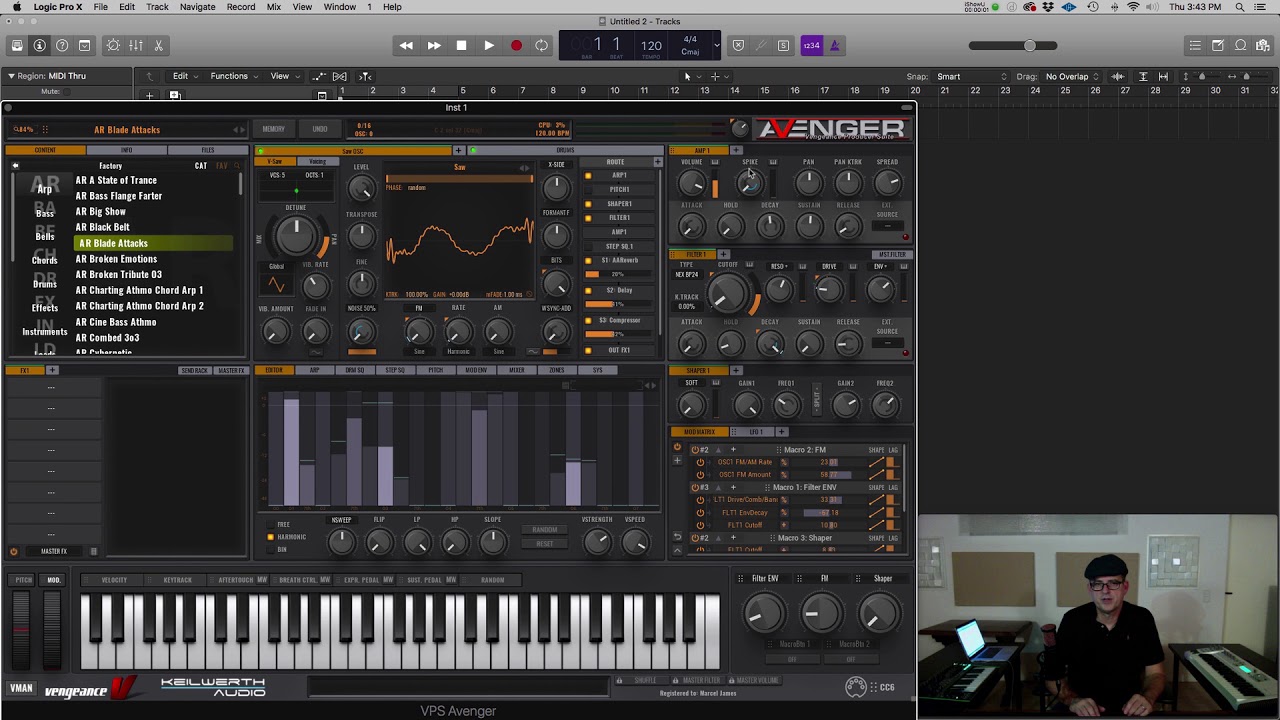This screenshot has width=1280, height=720.
Task: Select the Bass category in preset browser
Action: point(45,212)
